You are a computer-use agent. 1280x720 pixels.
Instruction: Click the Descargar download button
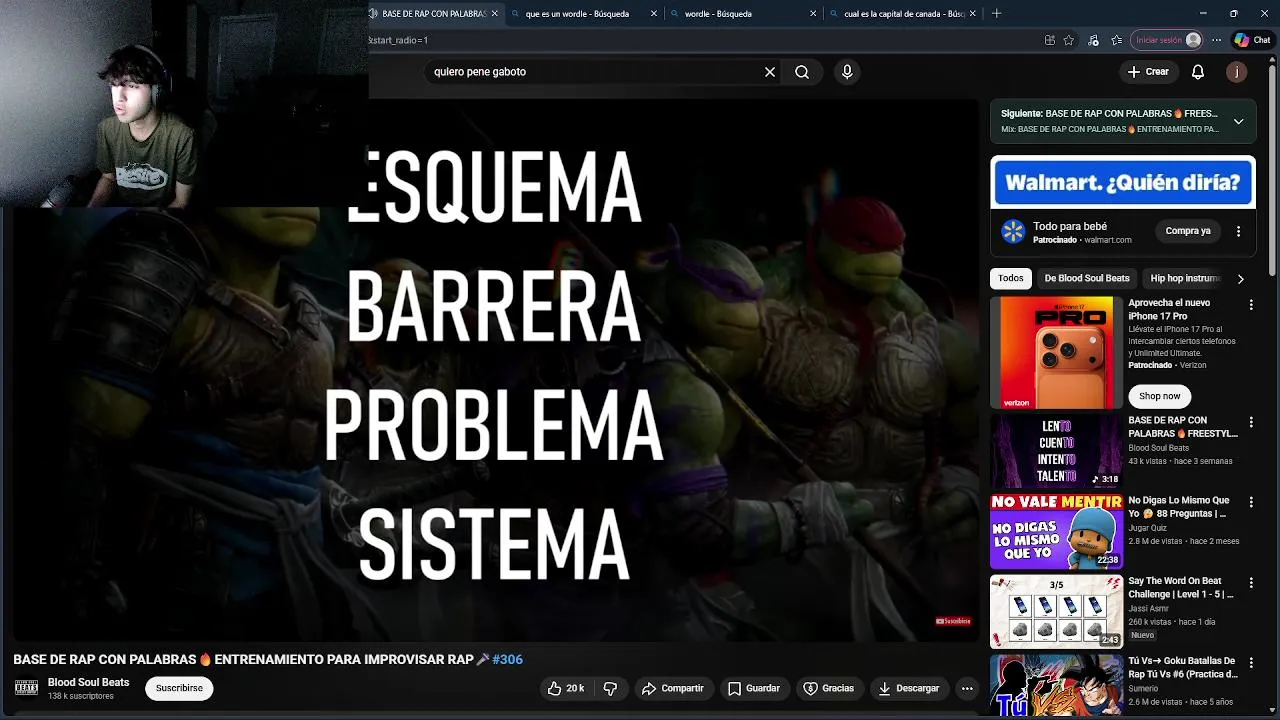pyautogui.click(x=909, y=688)
